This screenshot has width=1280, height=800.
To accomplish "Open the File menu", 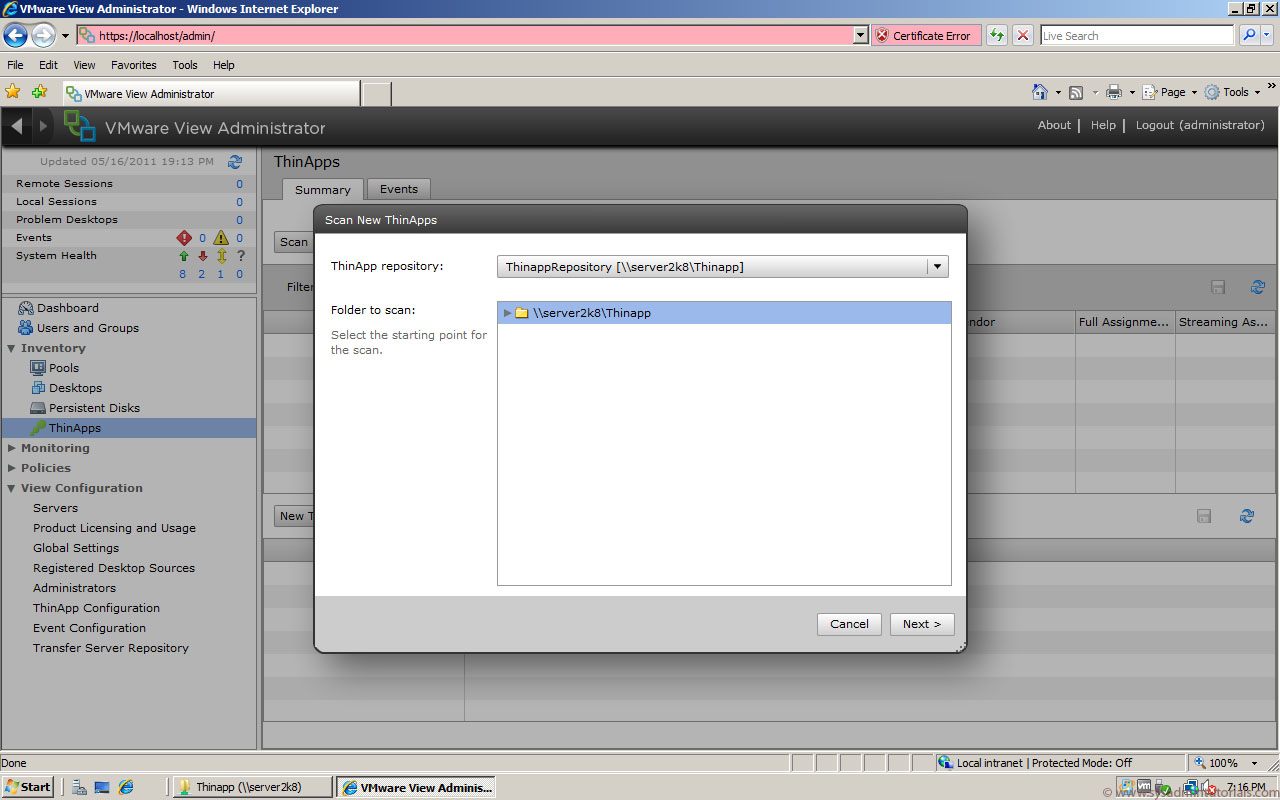I will (x=15, y=65).
